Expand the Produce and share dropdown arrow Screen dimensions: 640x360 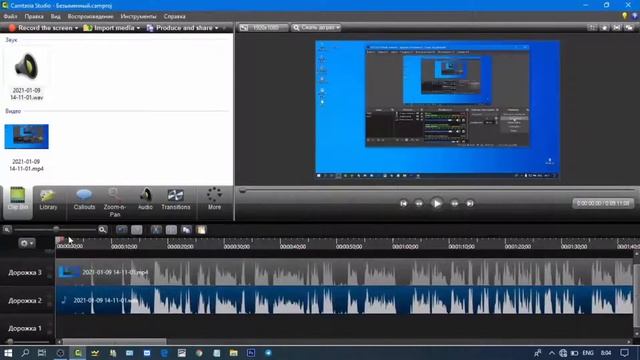217,28
